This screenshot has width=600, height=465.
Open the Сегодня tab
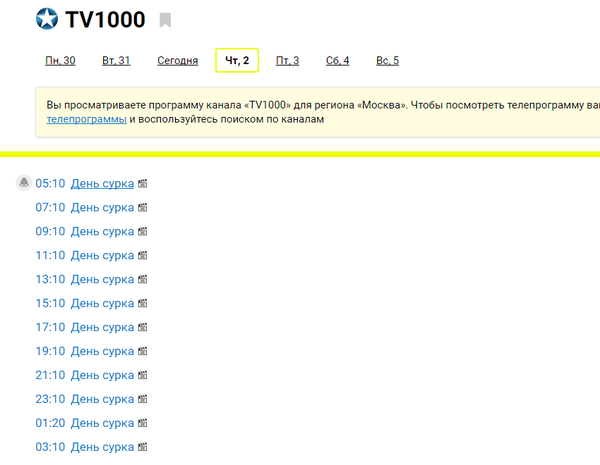click(177, 61)
